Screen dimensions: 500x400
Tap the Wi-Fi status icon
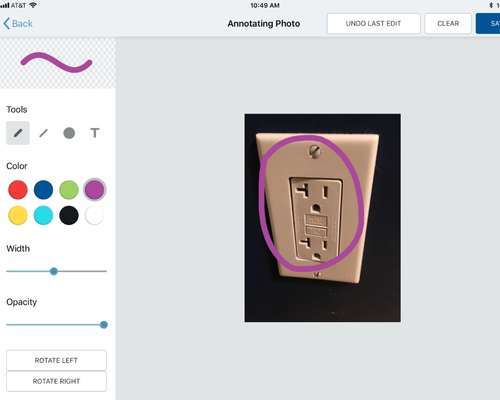pyautogui.click(x=33, y=5)
